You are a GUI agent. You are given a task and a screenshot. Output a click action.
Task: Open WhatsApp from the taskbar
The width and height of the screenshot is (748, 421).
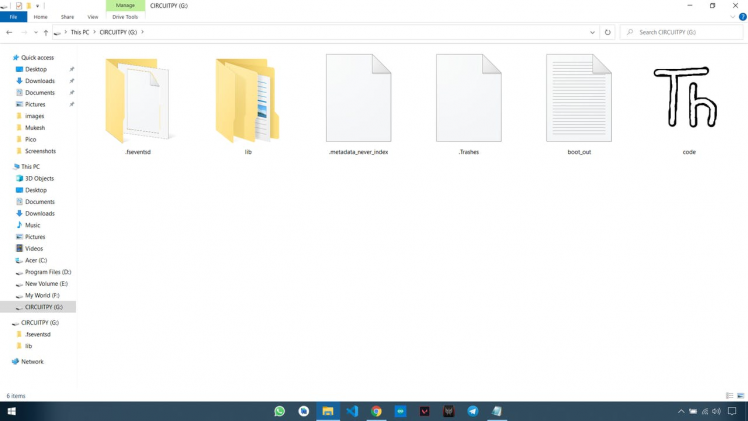coord(280,411)
